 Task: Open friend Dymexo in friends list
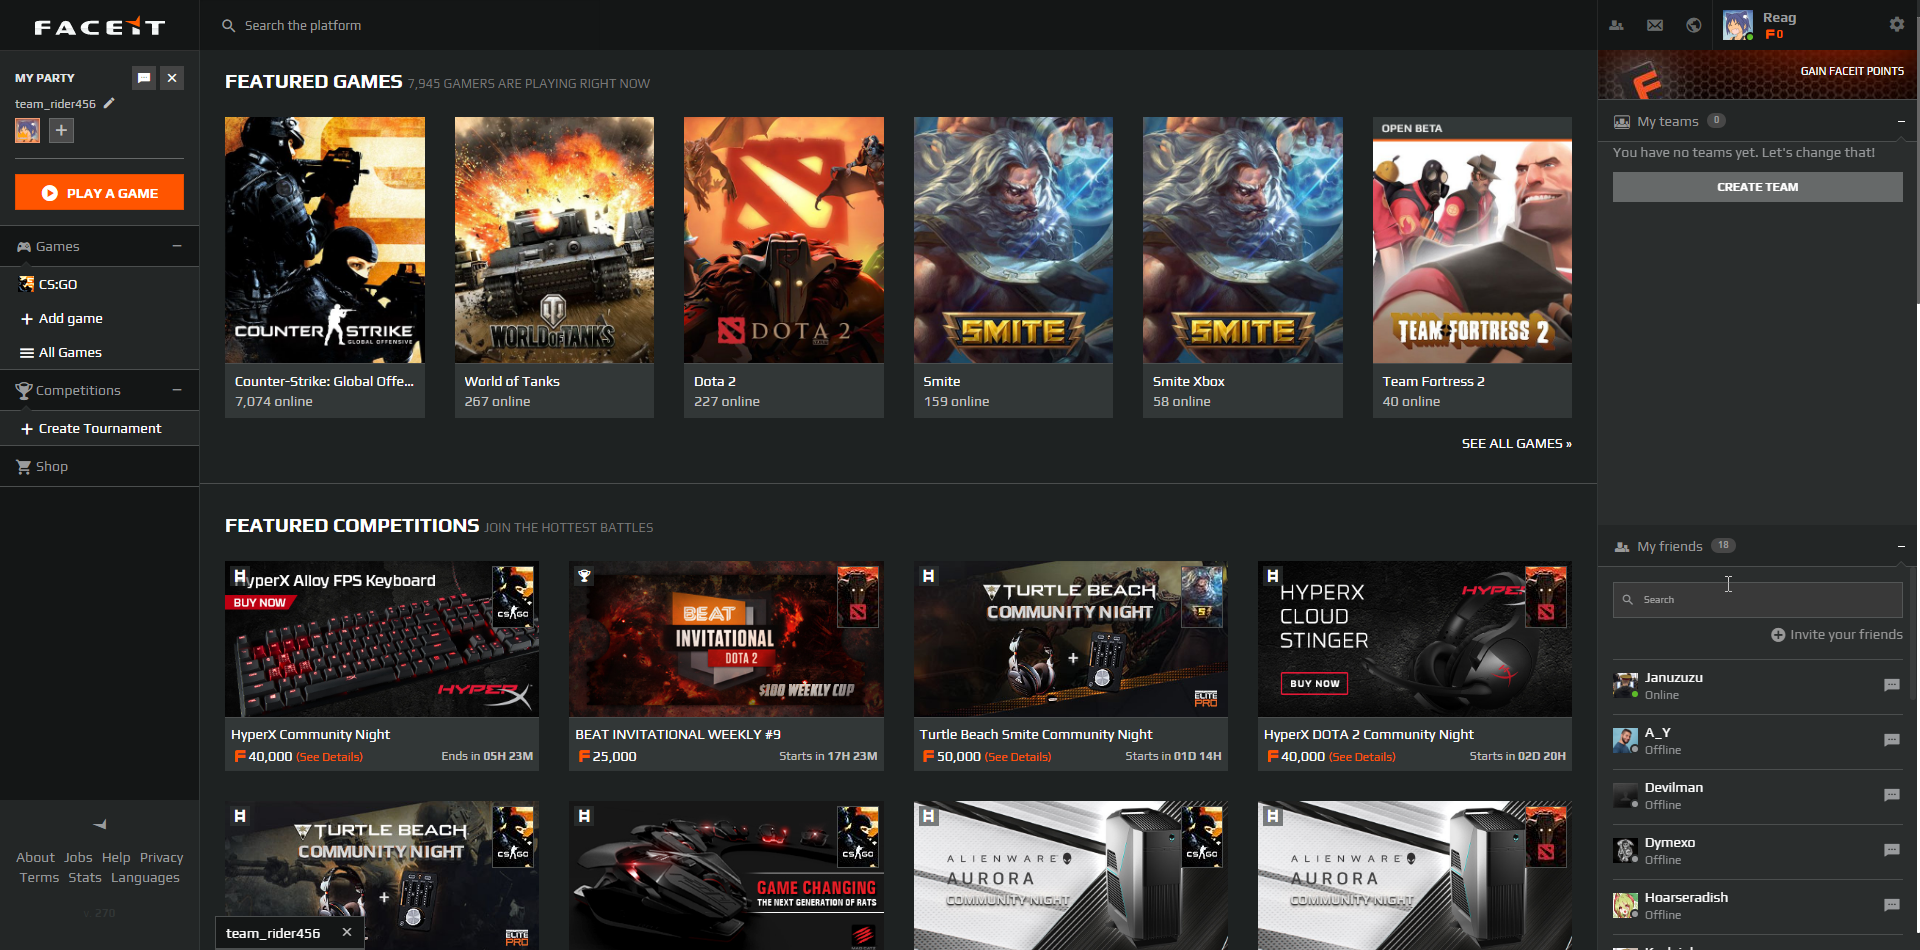coord(1757,850)
